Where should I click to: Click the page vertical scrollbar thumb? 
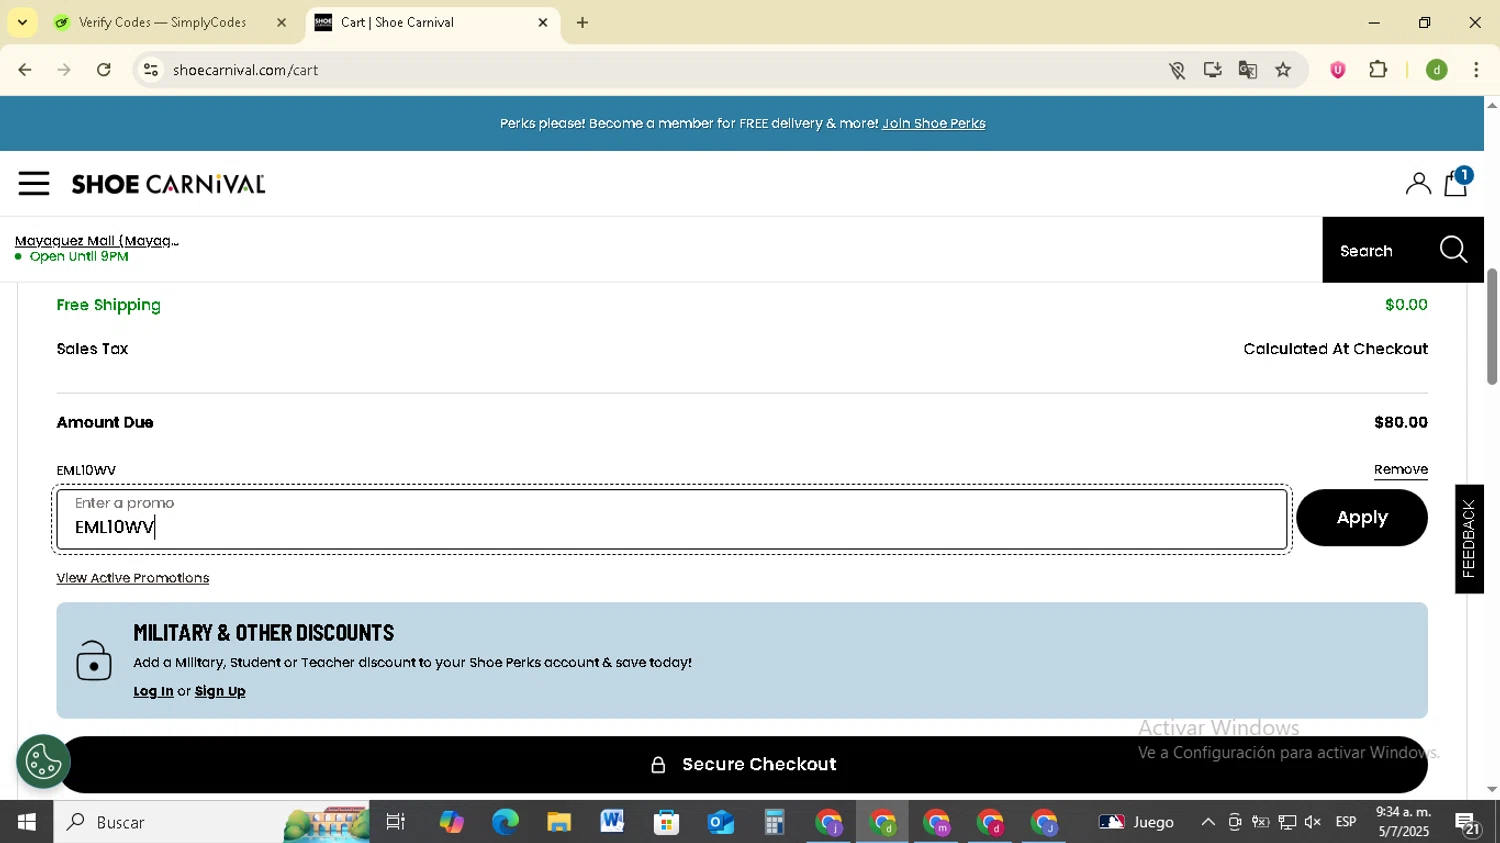pyautogui.click(x=1492, y=327)
